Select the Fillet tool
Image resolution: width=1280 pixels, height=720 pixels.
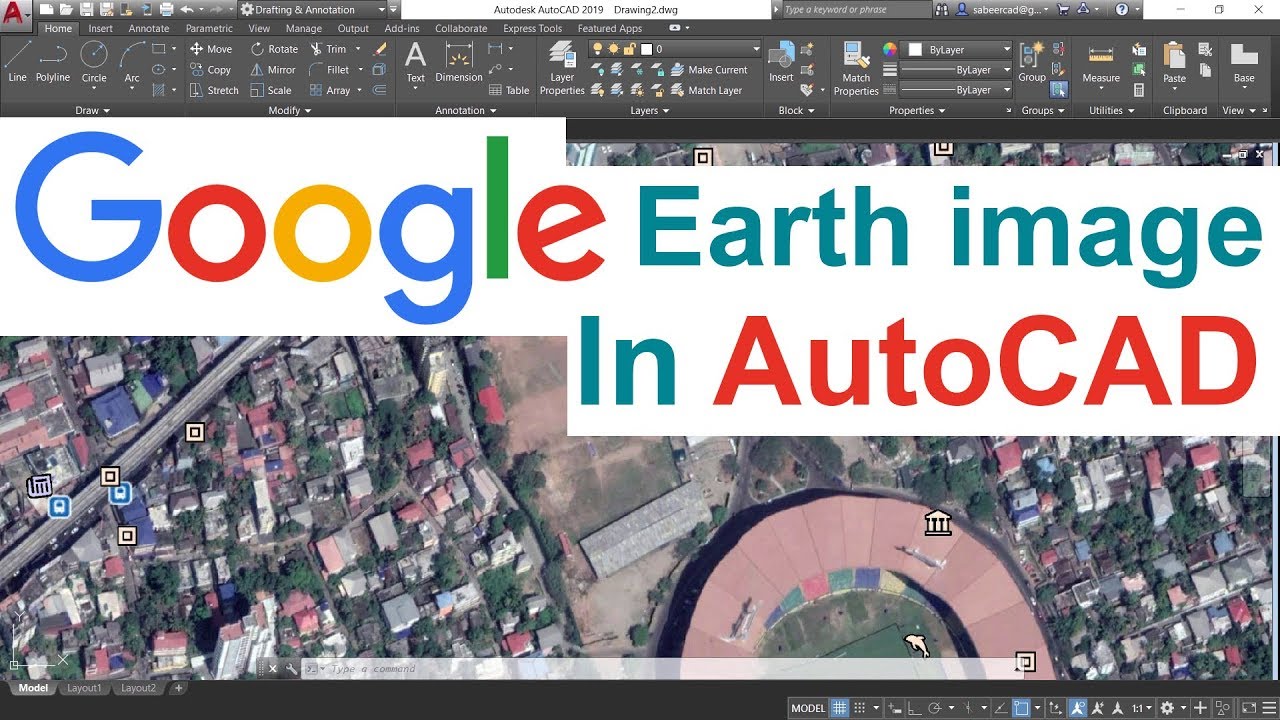point(330,70)
